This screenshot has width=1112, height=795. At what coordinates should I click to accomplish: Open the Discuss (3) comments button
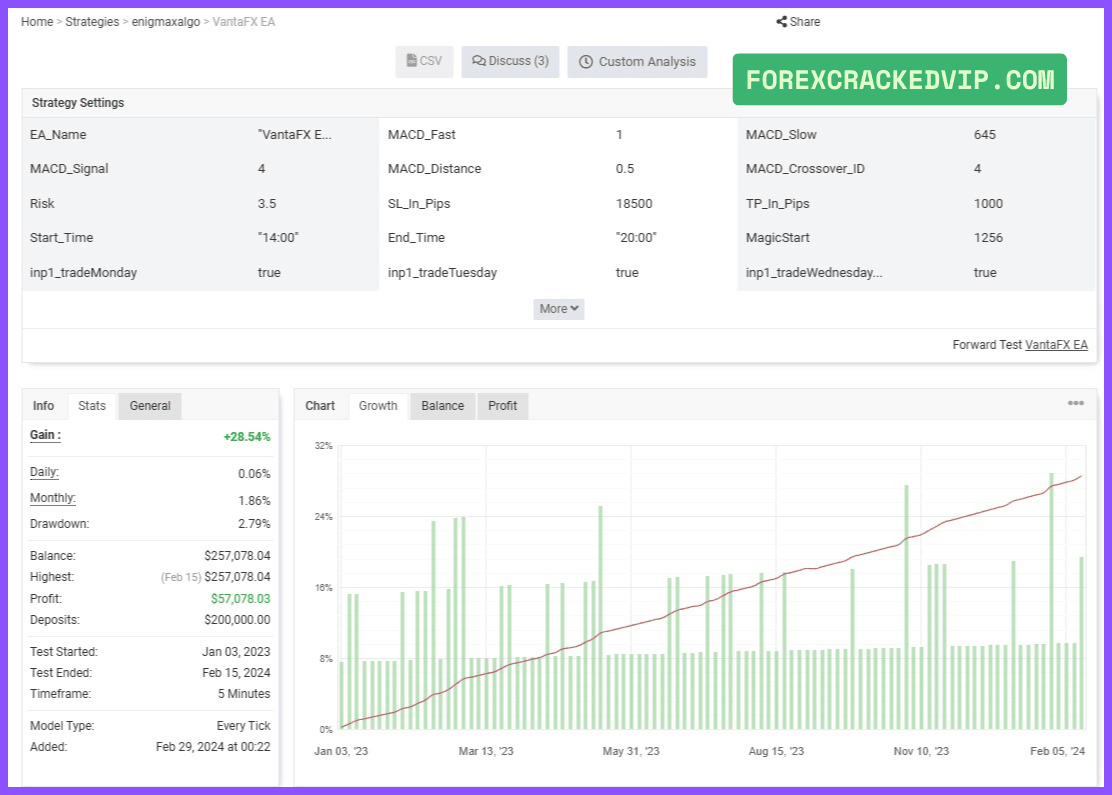(x=510, y=61)
